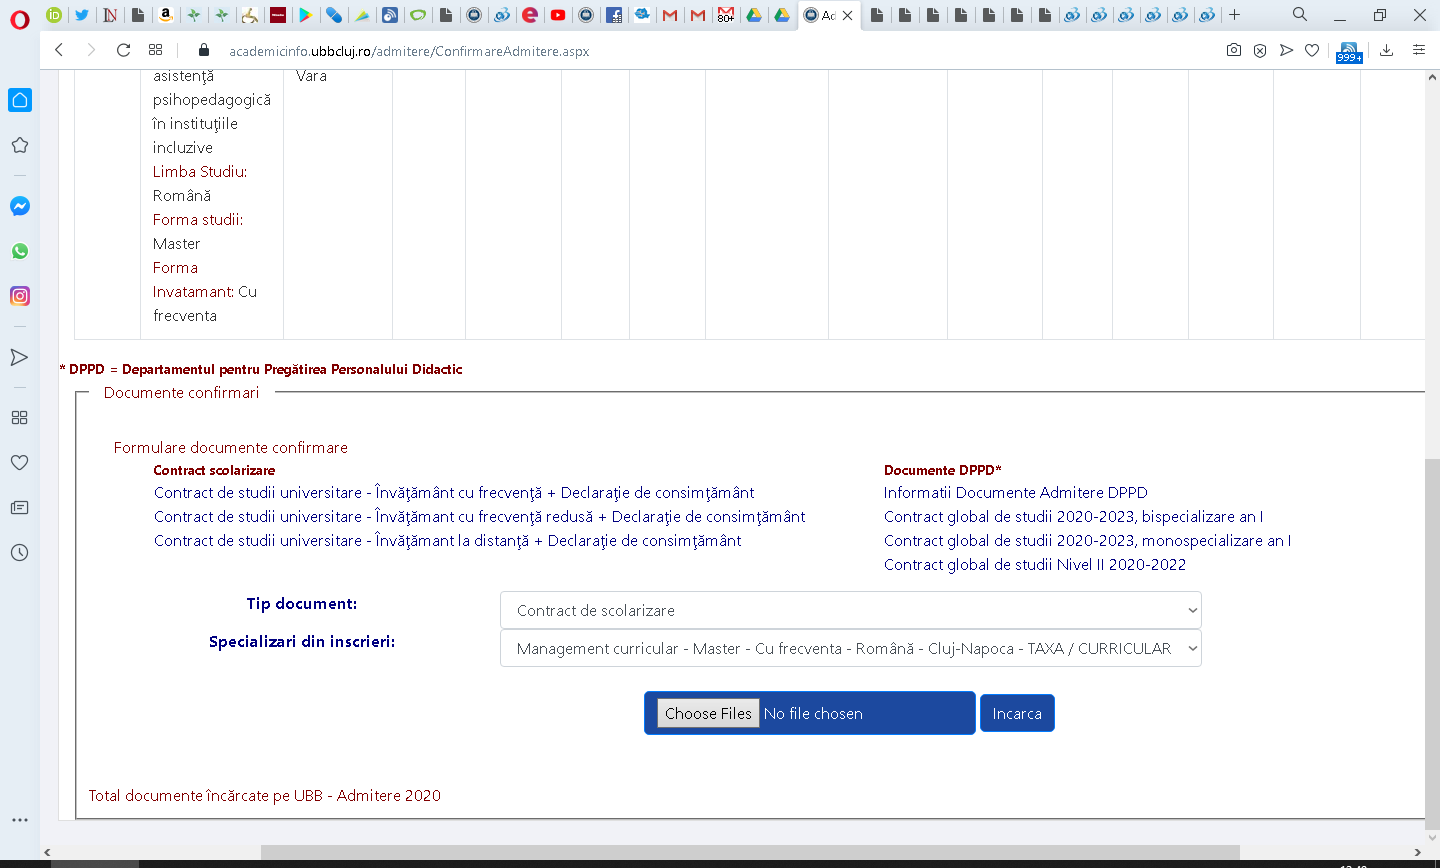Switch to the ORCID tab
The width and height of the screenshot is (1440, 868).
pos(54,15)
